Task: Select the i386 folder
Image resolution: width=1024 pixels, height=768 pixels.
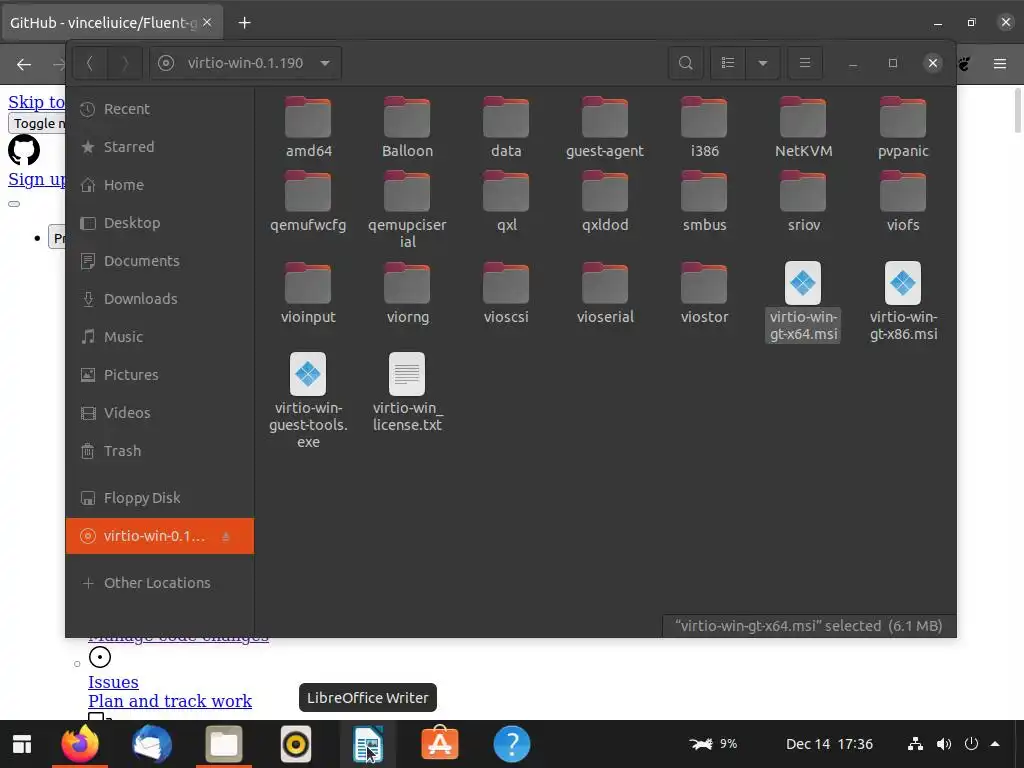Action: click(x=704, y=127)
